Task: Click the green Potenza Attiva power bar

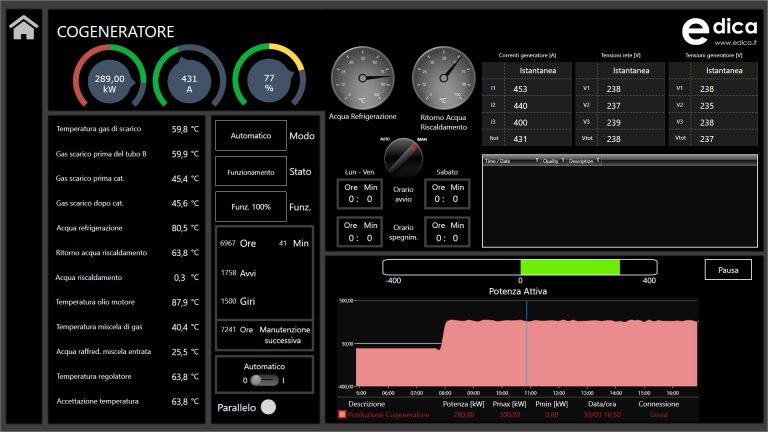Action: click(x=570, y=267)
